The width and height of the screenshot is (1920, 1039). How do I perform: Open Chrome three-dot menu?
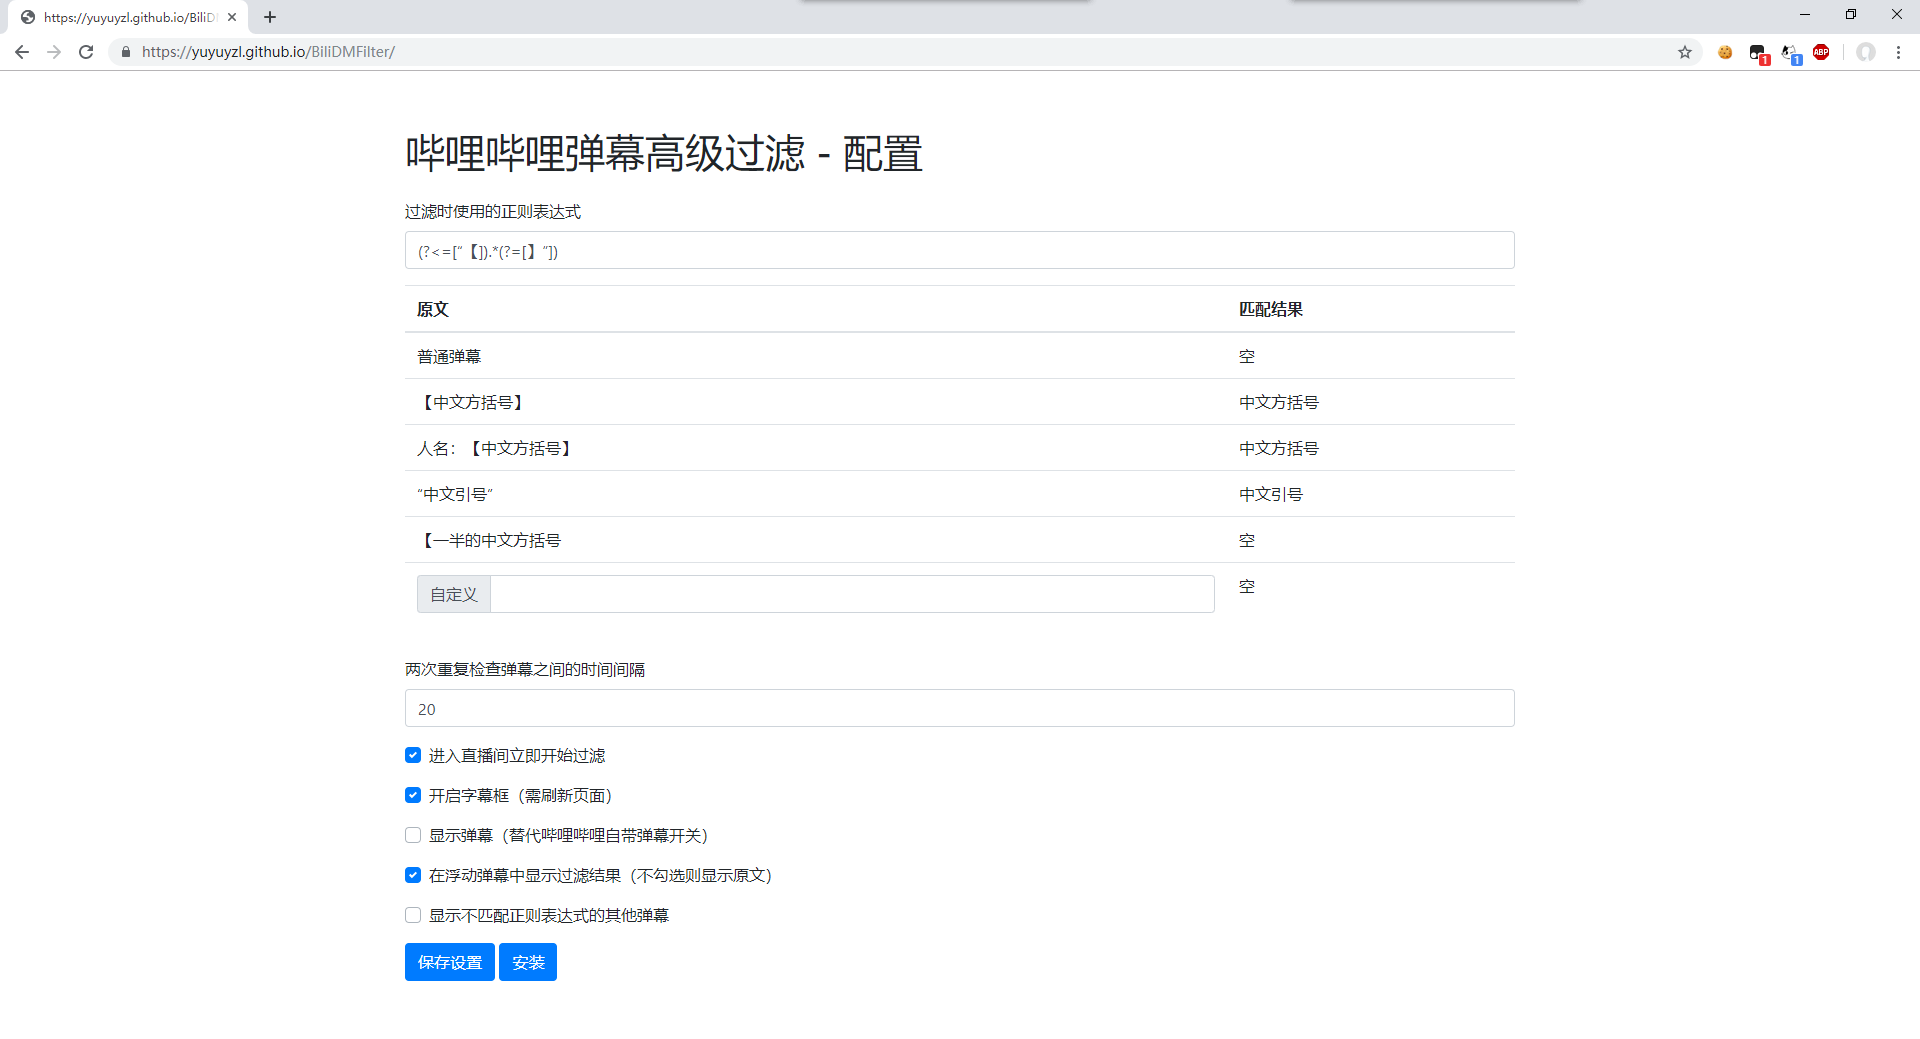click(1898, 52)
